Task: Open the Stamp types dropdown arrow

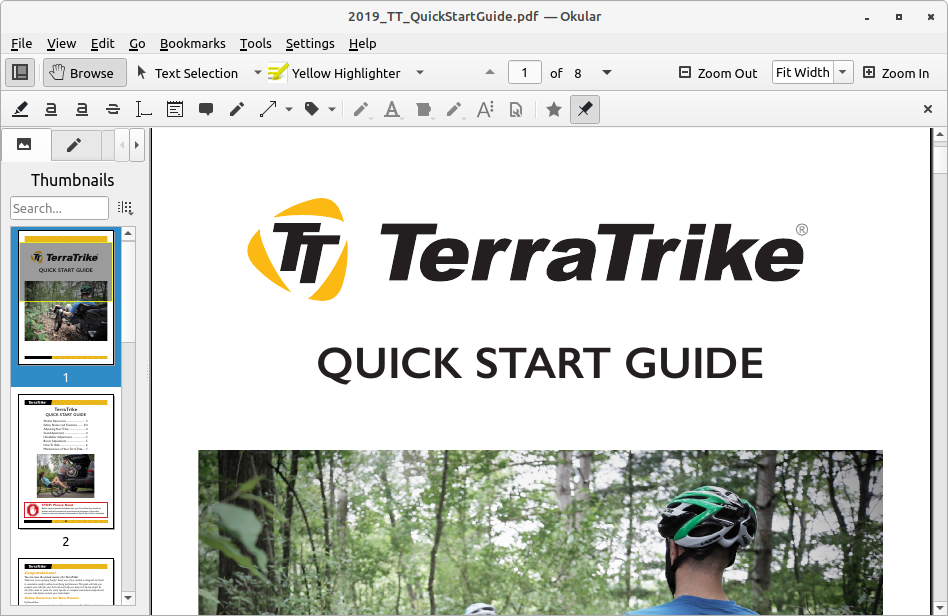Action: tap(332, 109)
